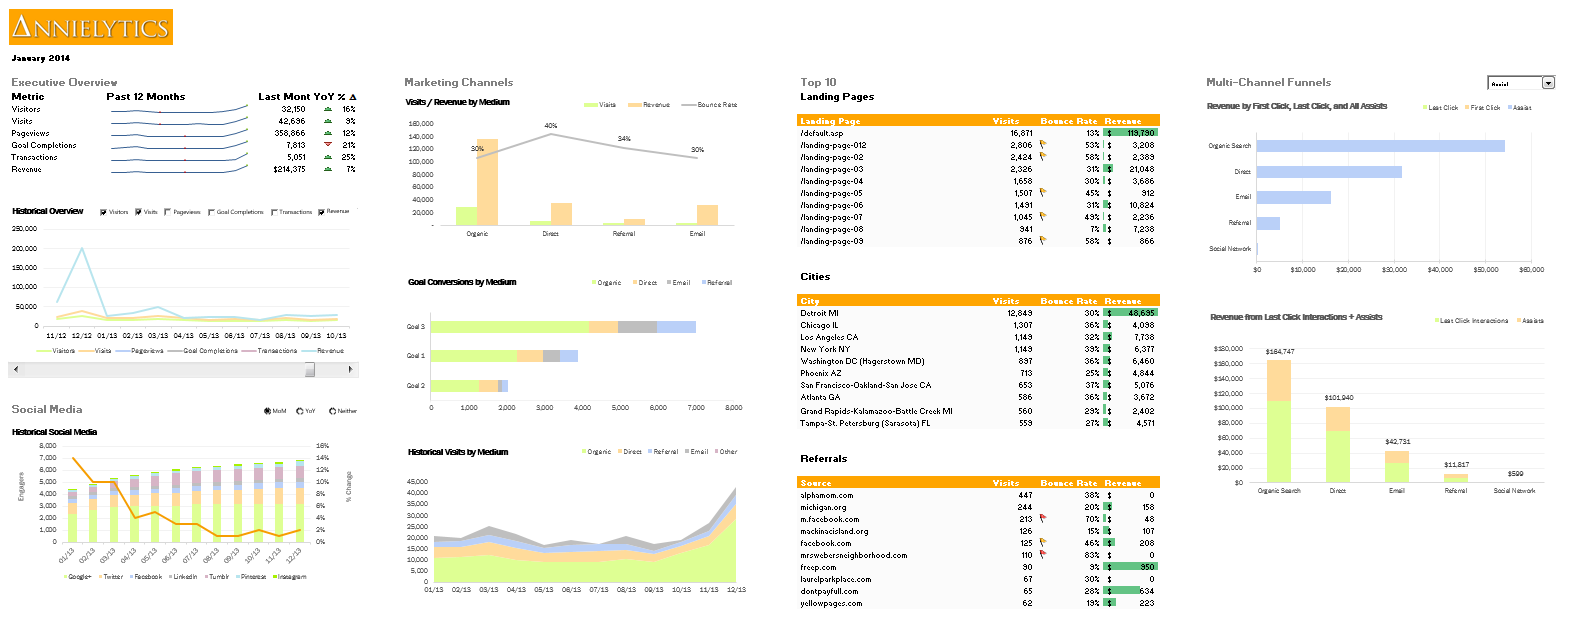The width and height of the screenshot is (1569, 622).
Task: Select the YoY radio button
Action: click(299, 411)
